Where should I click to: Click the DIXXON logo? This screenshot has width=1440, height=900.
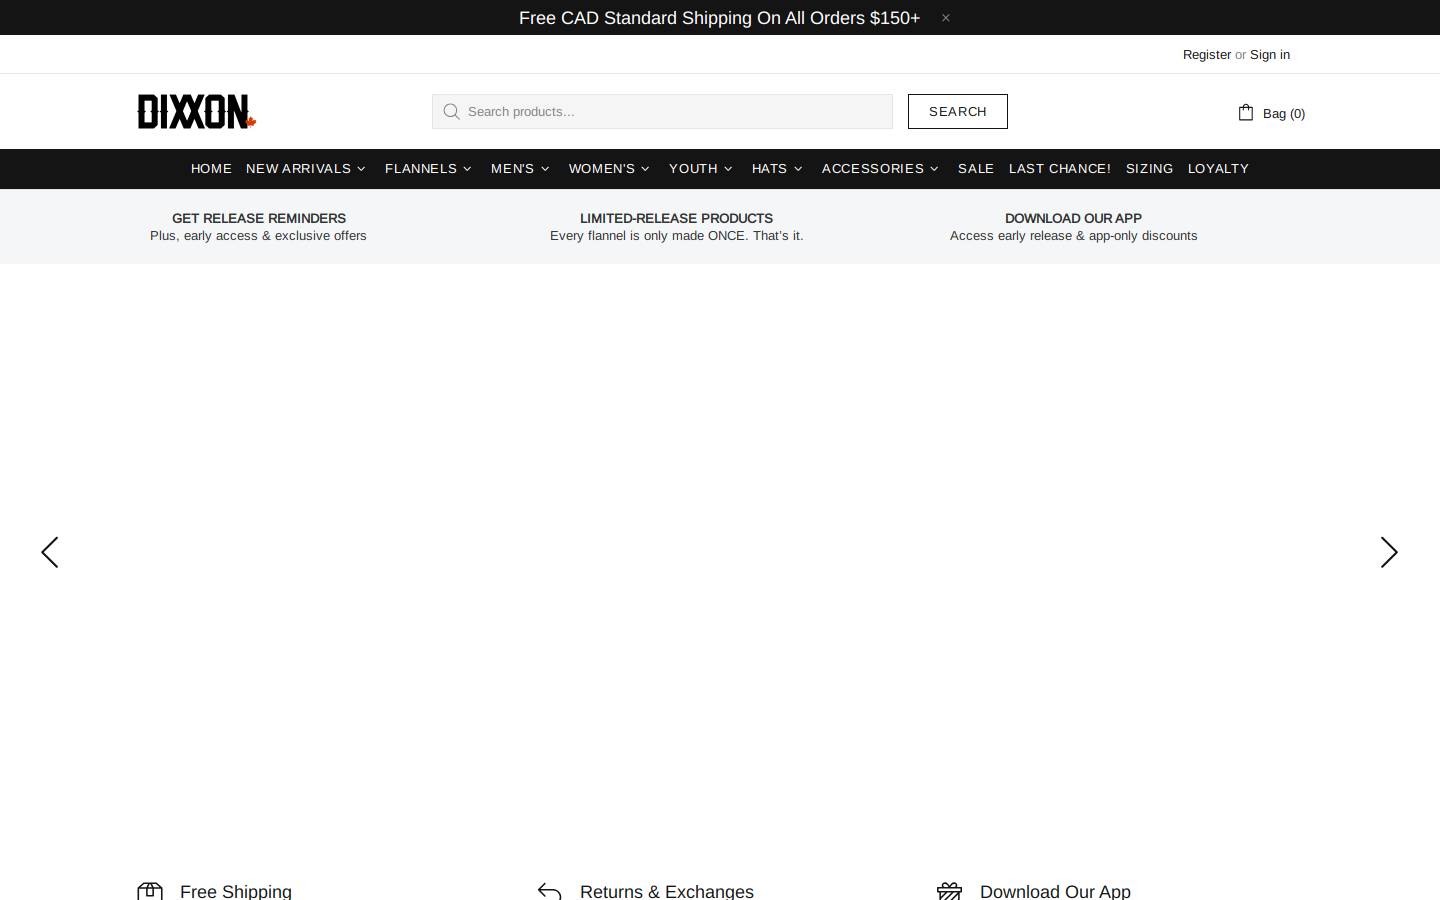pos(197,111)
